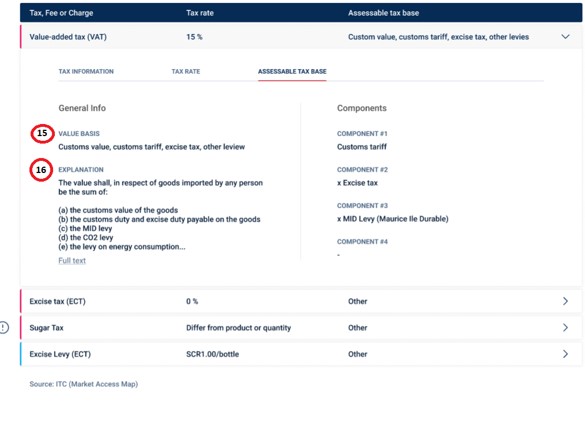The width and height of the screenshot is (585, 426).
Task: Click the Value-added tax (VAT) row title
Action: click(x=68, y=37)
